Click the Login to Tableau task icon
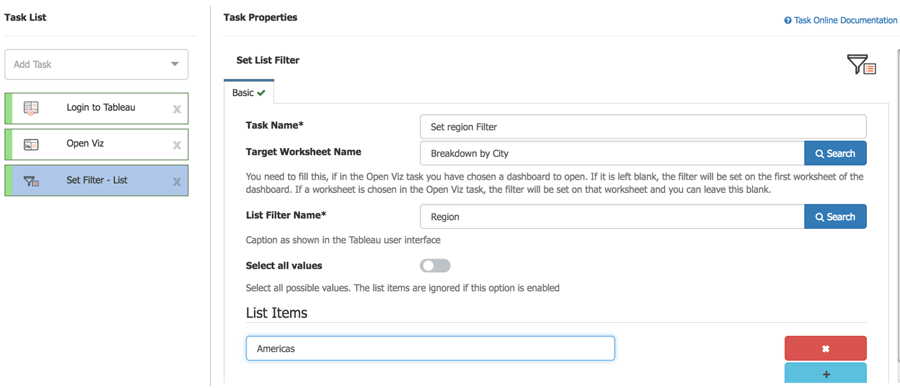Screen dimensions: 900x388 31,108
